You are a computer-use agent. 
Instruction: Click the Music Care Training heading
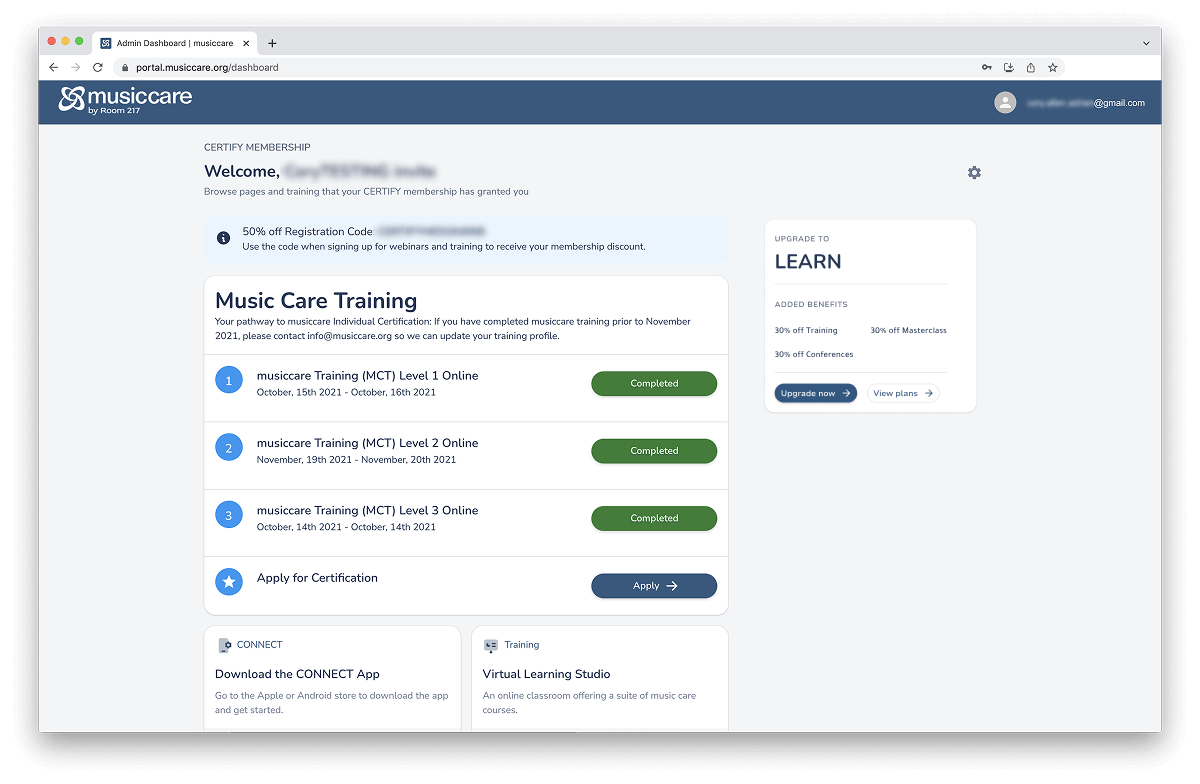[x=316, y=301]
